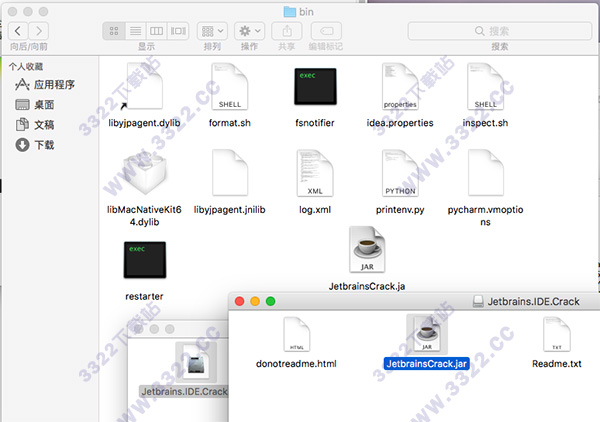Select the idea.properties file icon
The image size is (600, 422).
(x=400, y=86)
